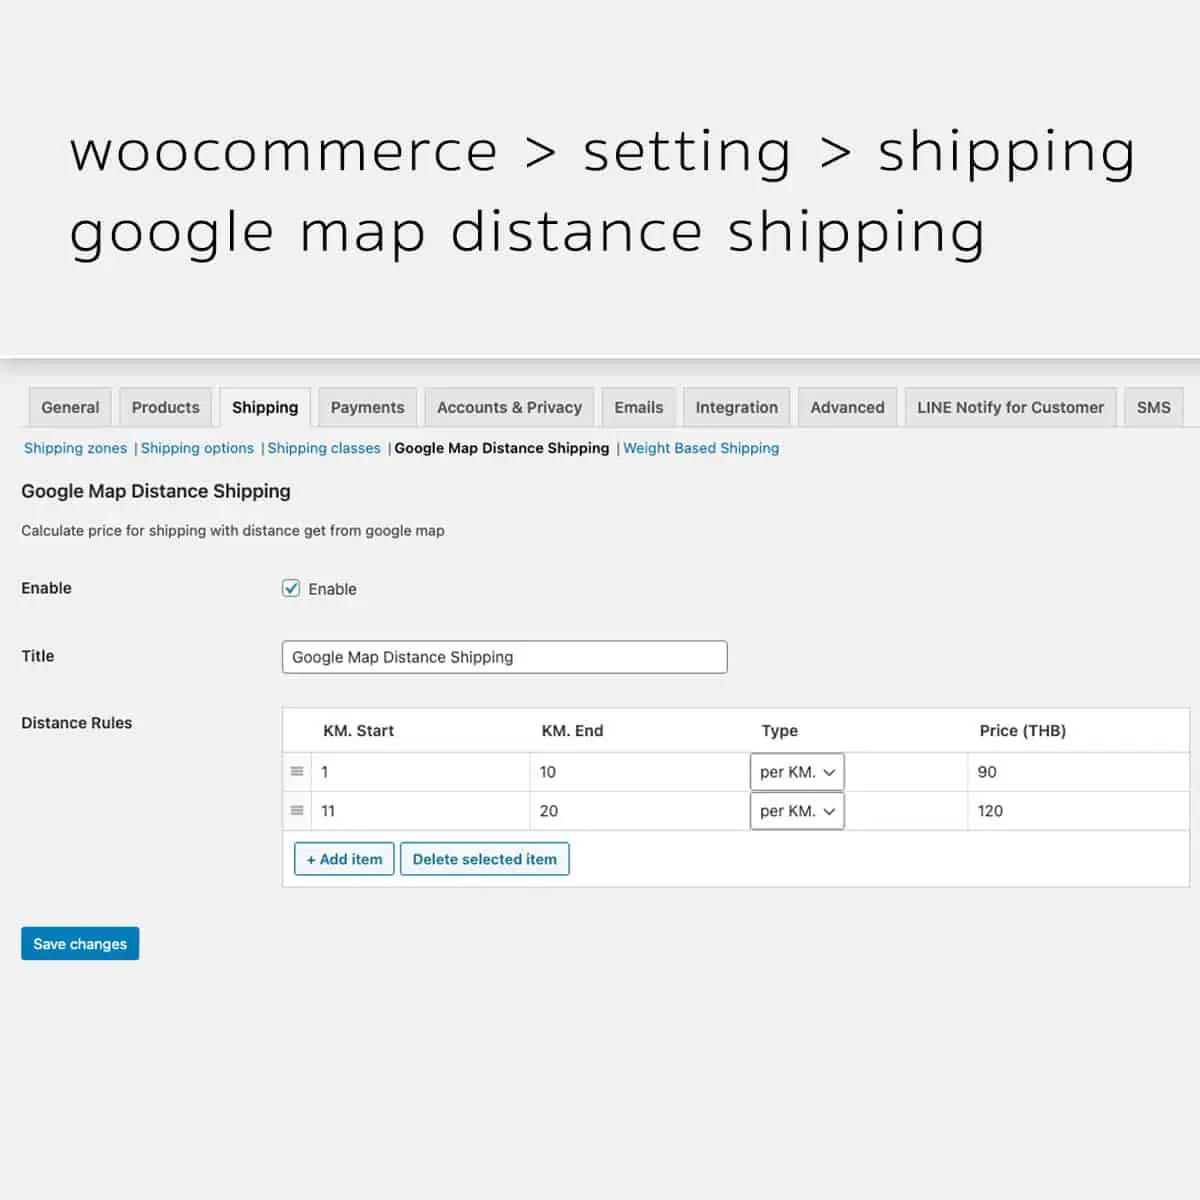This screenshot has width=1200, height=1200.
Task: Switch to the Products tab
Action: pos(165,408)
